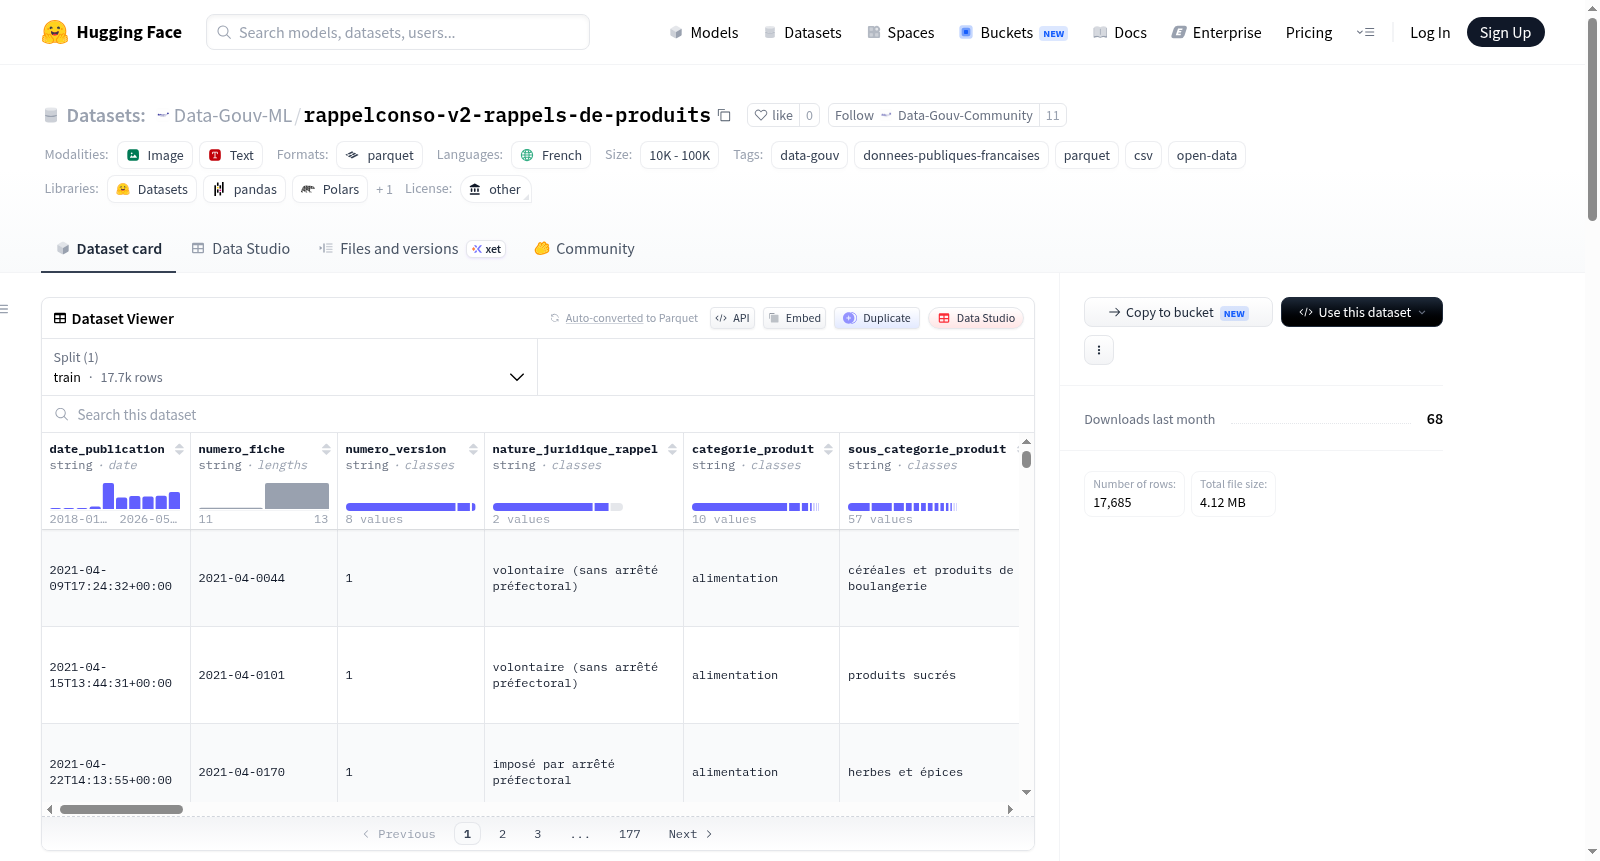The image size is (1600, 861).
Task: Click the table's vertical scrollbar thumb
Action: click(x=1026, y=459)
